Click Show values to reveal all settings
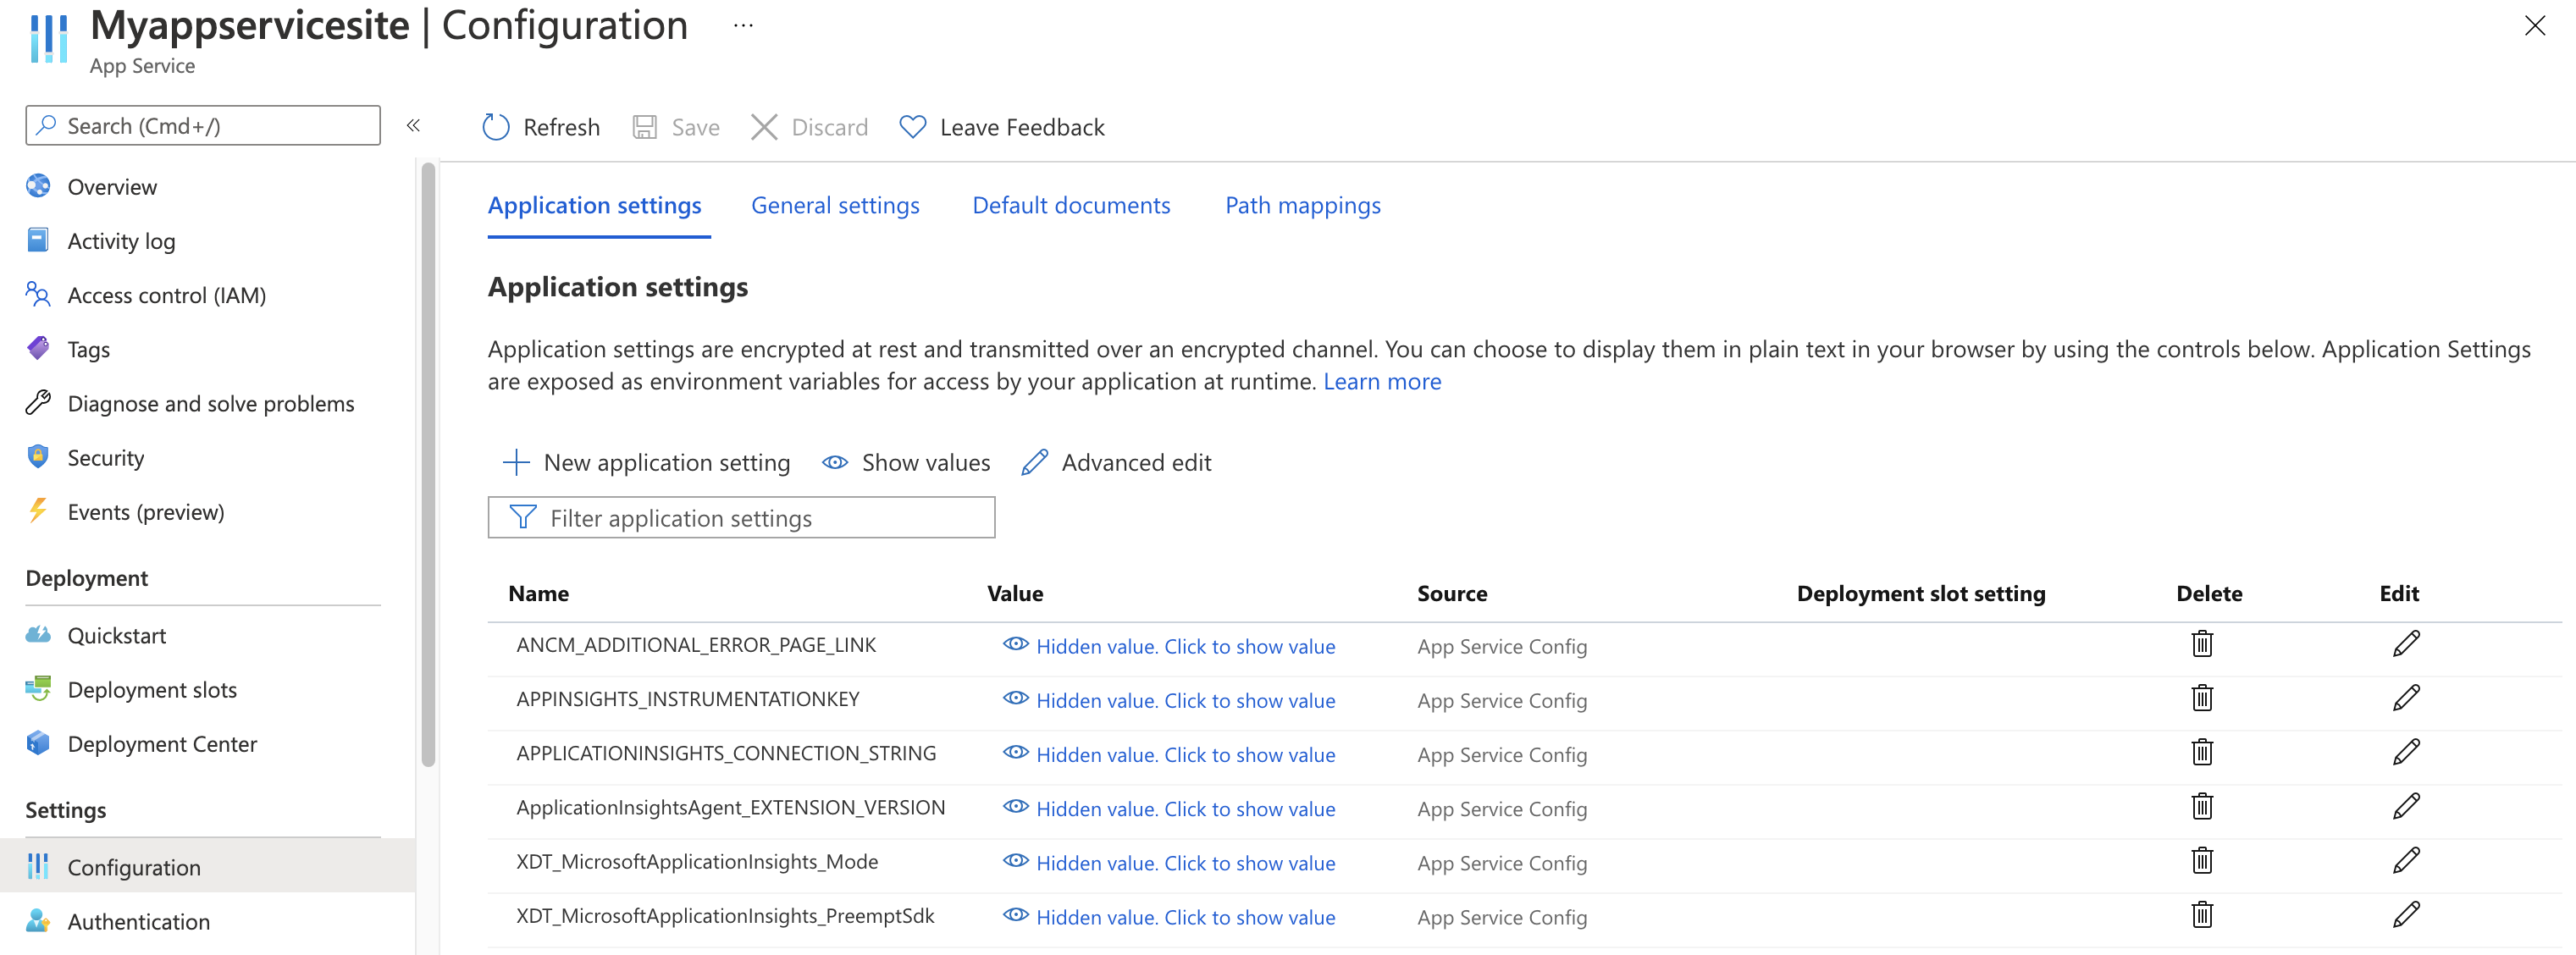2576x955 pixels. click(x=909, y=462)
